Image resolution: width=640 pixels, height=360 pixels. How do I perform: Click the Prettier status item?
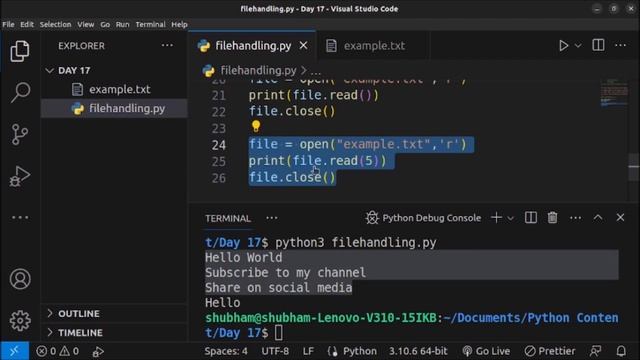click(550, 351)
